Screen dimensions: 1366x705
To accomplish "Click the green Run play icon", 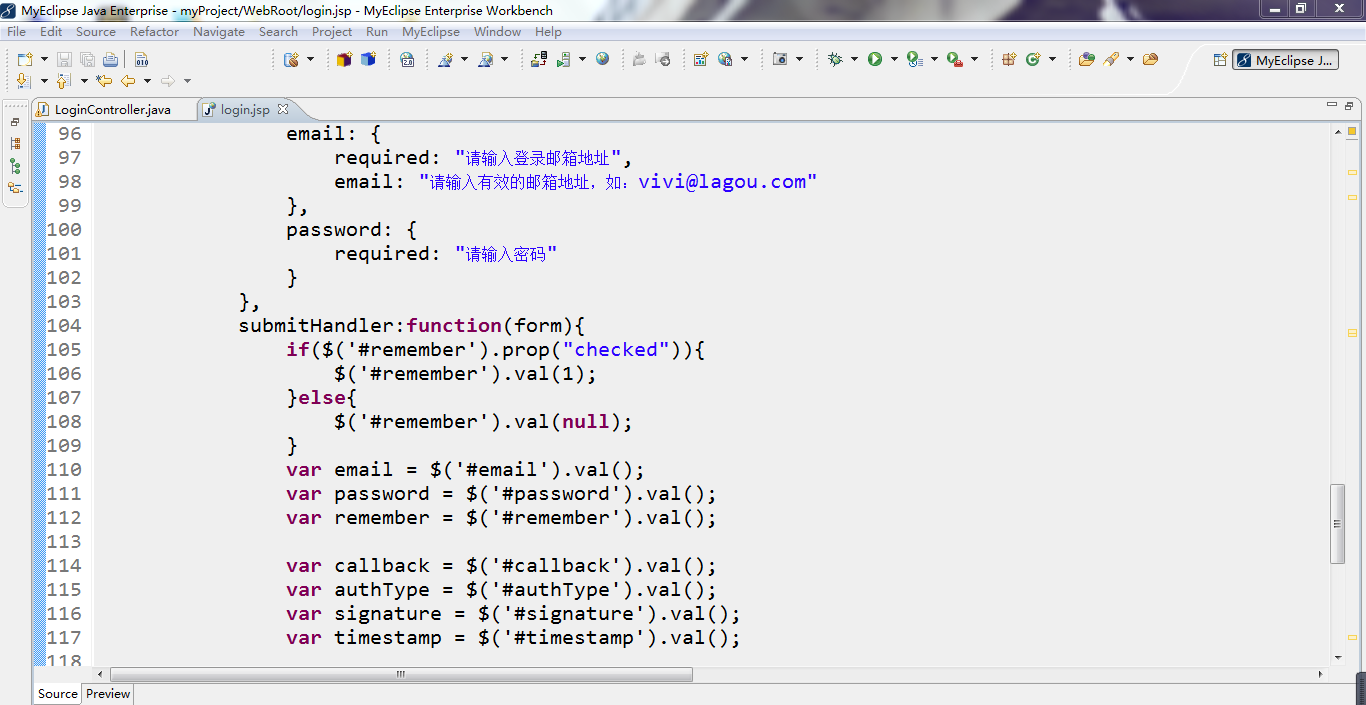I will point(875,60).
